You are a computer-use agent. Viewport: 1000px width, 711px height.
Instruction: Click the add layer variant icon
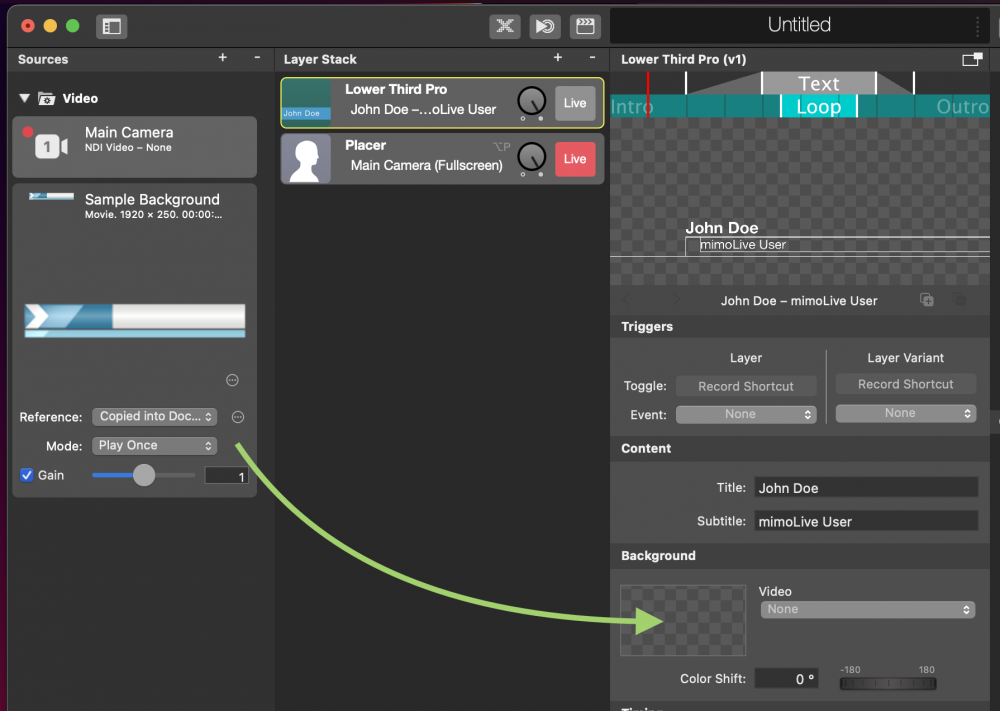pos(927,299)
